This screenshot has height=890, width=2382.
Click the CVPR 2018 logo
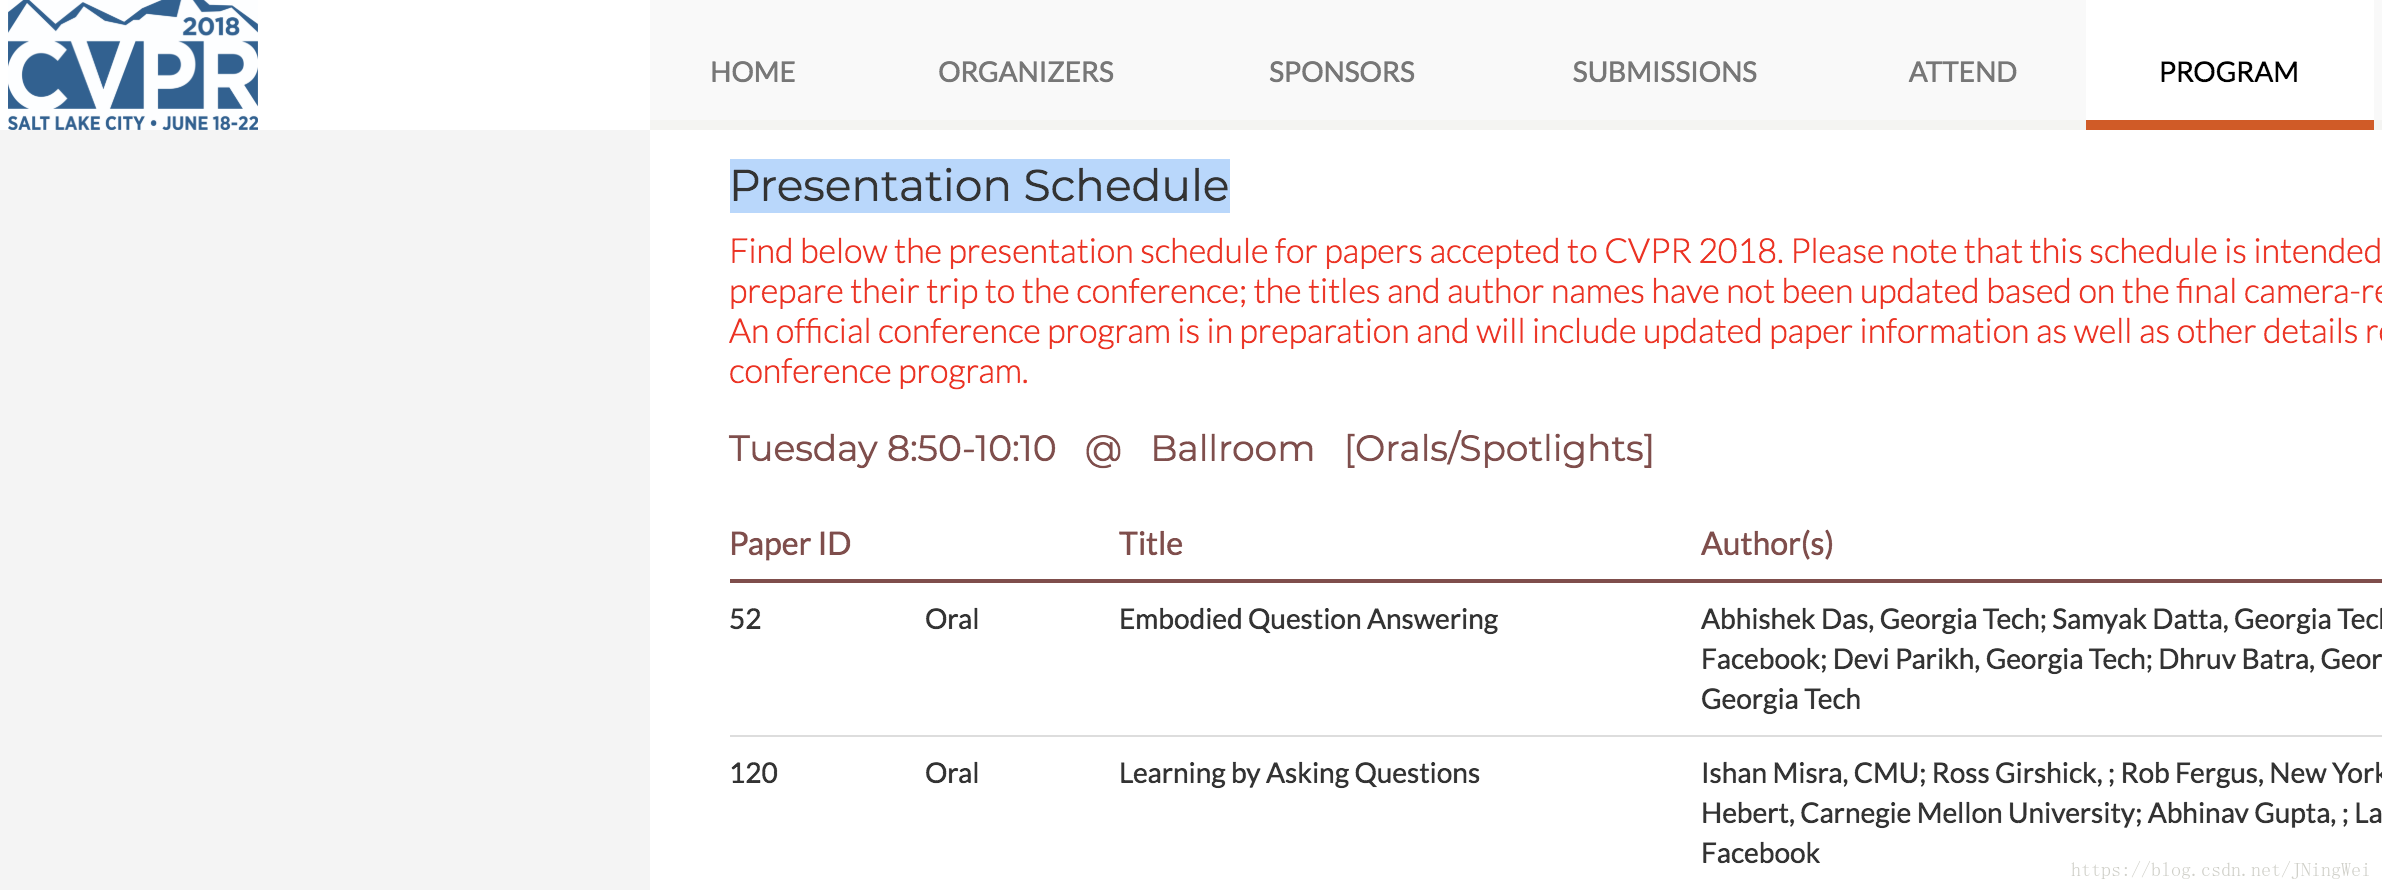pyautogui.click(x=133, y=66)
